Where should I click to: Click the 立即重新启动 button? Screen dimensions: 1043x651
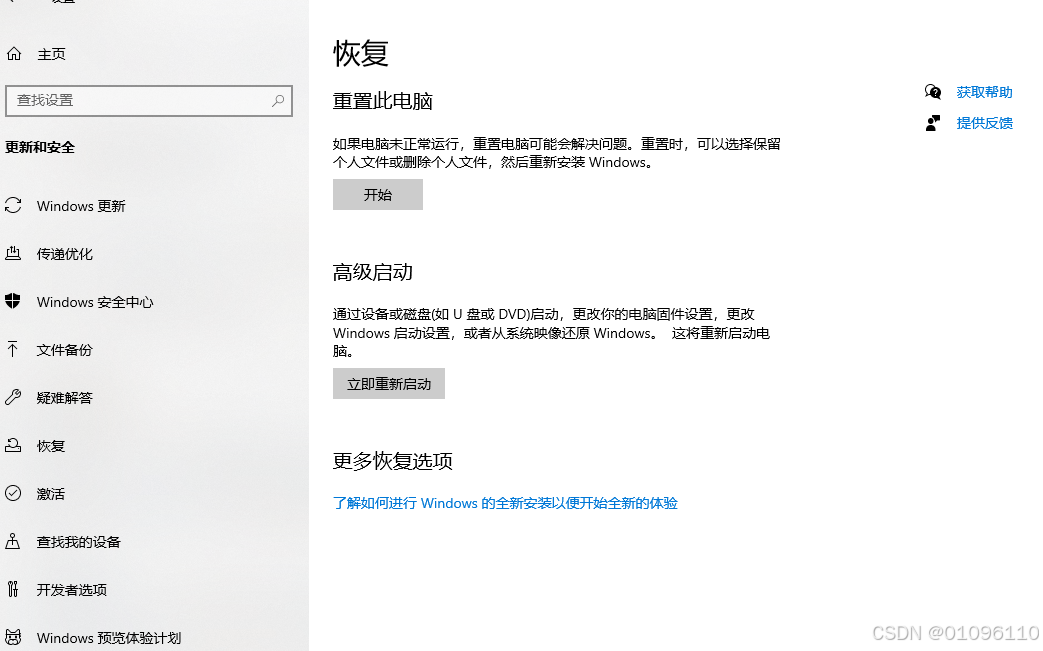pyautogui.click(x=388, y=384)
